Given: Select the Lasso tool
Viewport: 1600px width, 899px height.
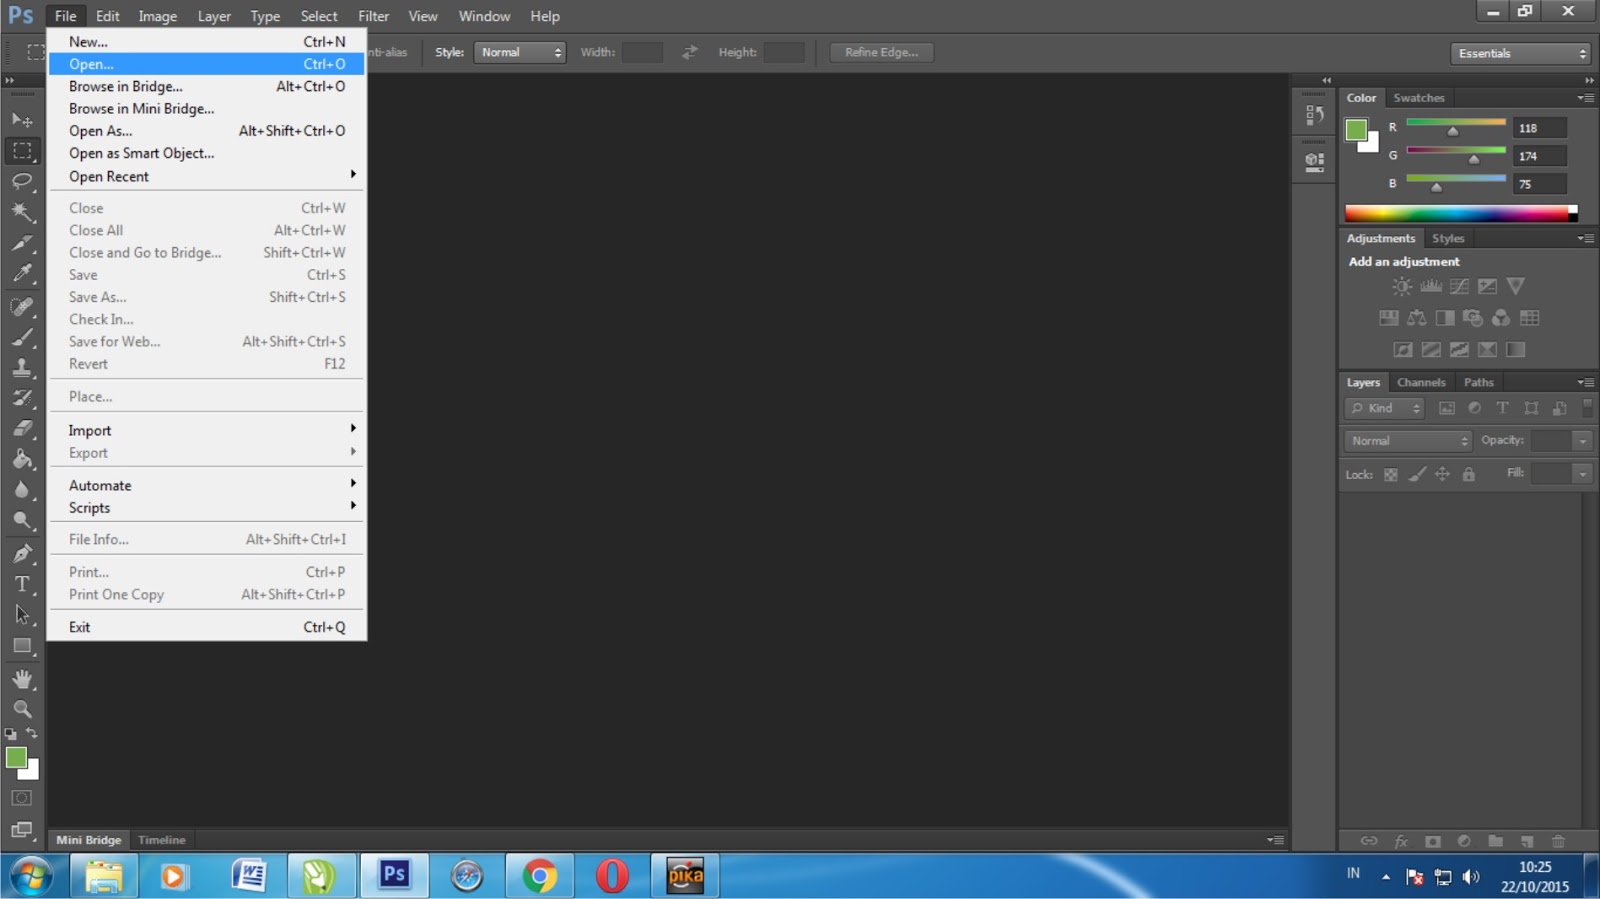Looking at the screenshot, I should pyautogui.click(x=22, y=181).
